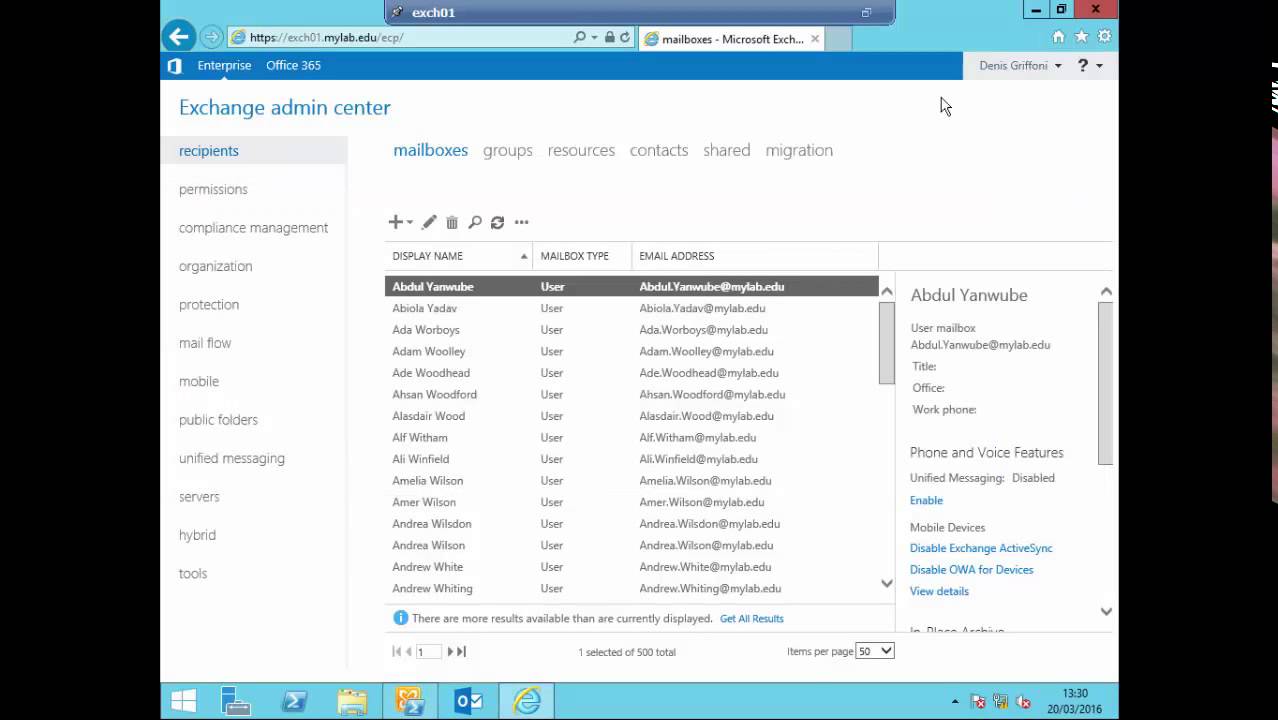Click Disable OWA for Devices link
The height and width of the screenshot is (720, 1278).
pos(972,570)
